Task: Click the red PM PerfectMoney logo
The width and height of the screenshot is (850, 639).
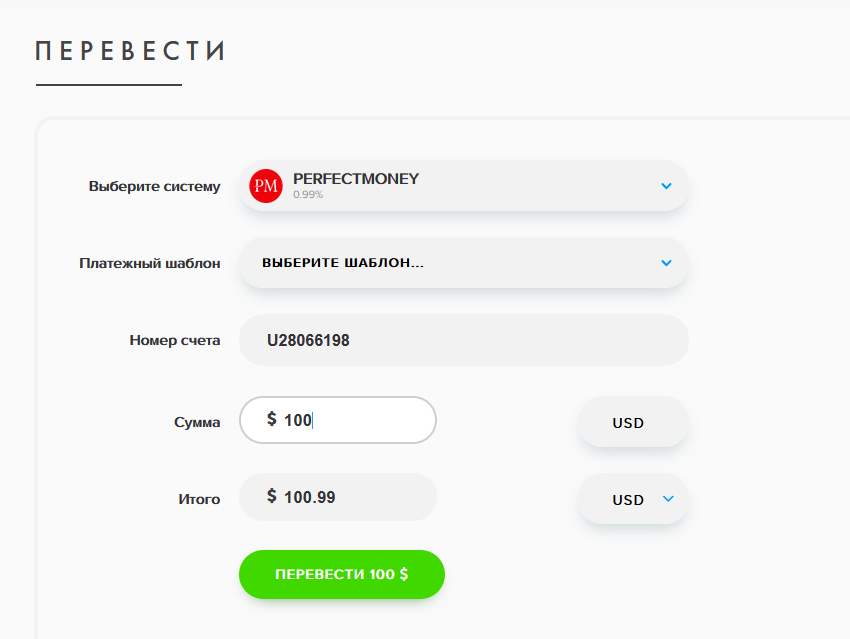Action: click(x=266, y=186)
